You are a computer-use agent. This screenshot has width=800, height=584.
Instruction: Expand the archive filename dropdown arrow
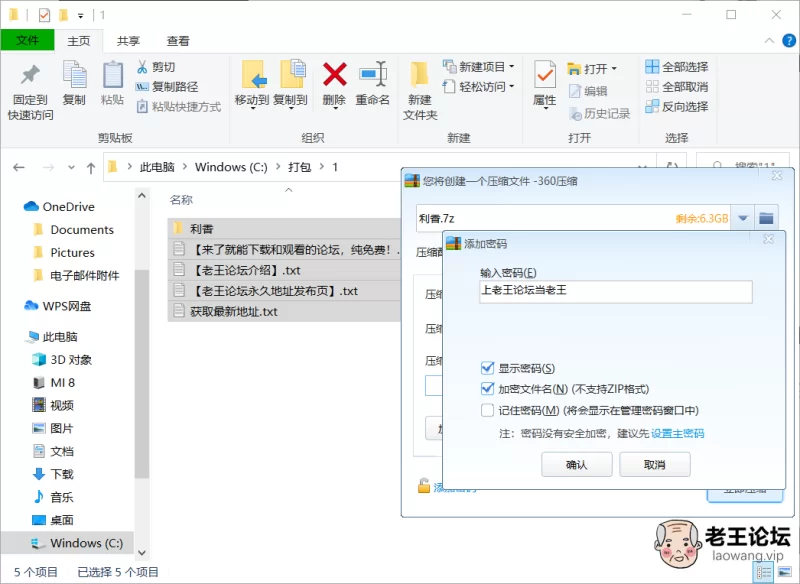click(x=743, y=217)
